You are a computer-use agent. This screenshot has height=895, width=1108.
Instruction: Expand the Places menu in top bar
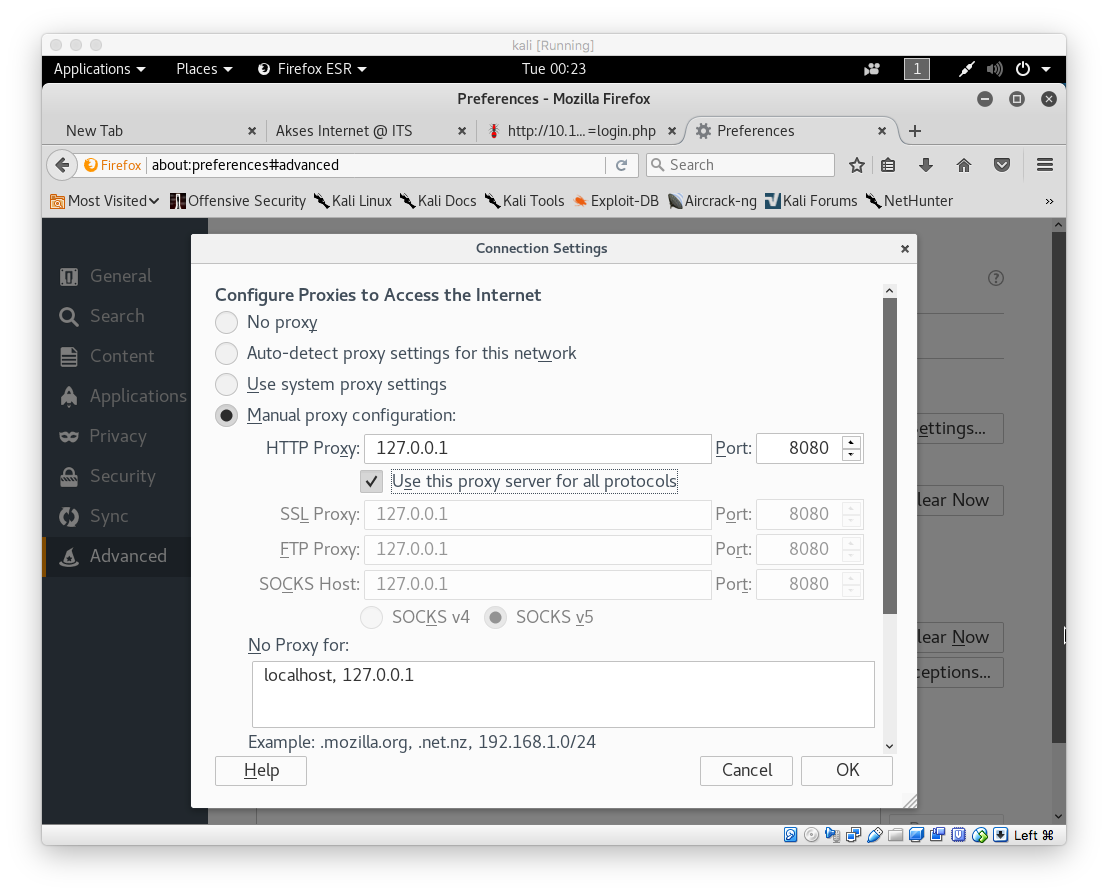pyautogui.click(x=204, y=69)
